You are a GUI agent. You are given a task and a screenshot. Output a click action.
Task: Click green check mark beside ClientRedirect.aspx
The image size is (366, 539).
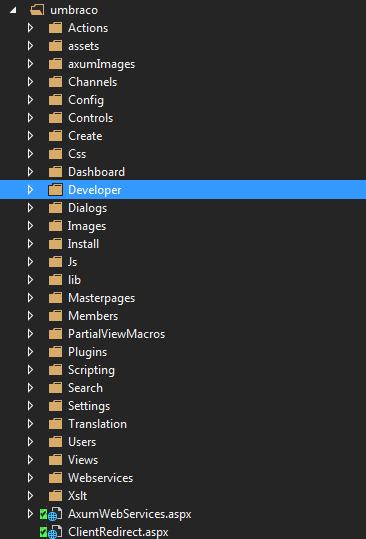pyautogui.click(x=43, y=532)
